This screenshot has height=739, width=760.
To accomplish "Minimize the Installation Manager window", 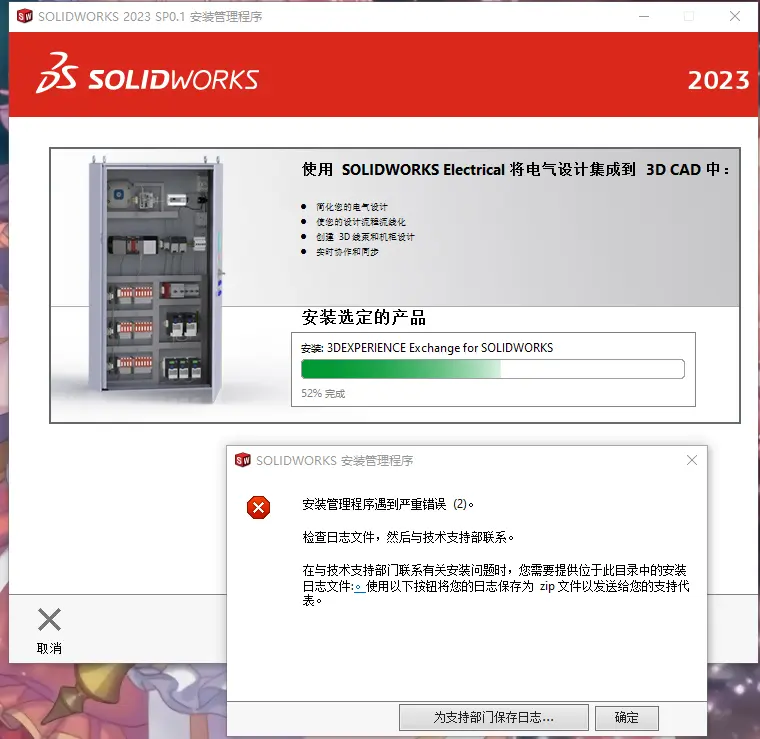I will (x=644, y=16).
